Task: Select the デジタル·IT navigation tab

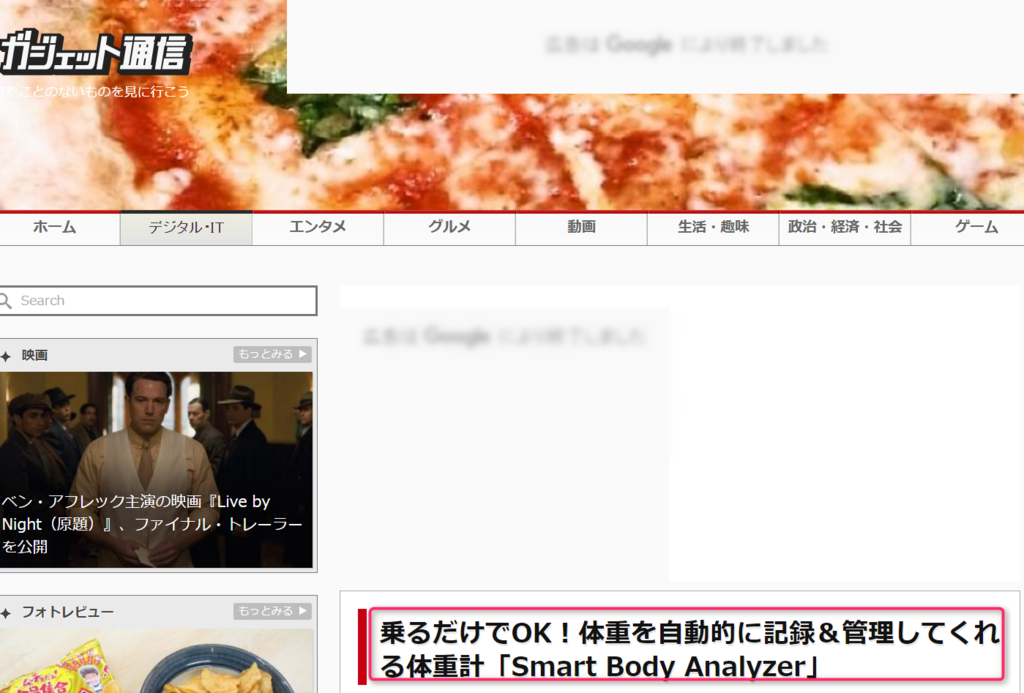Action: [186, 227]
